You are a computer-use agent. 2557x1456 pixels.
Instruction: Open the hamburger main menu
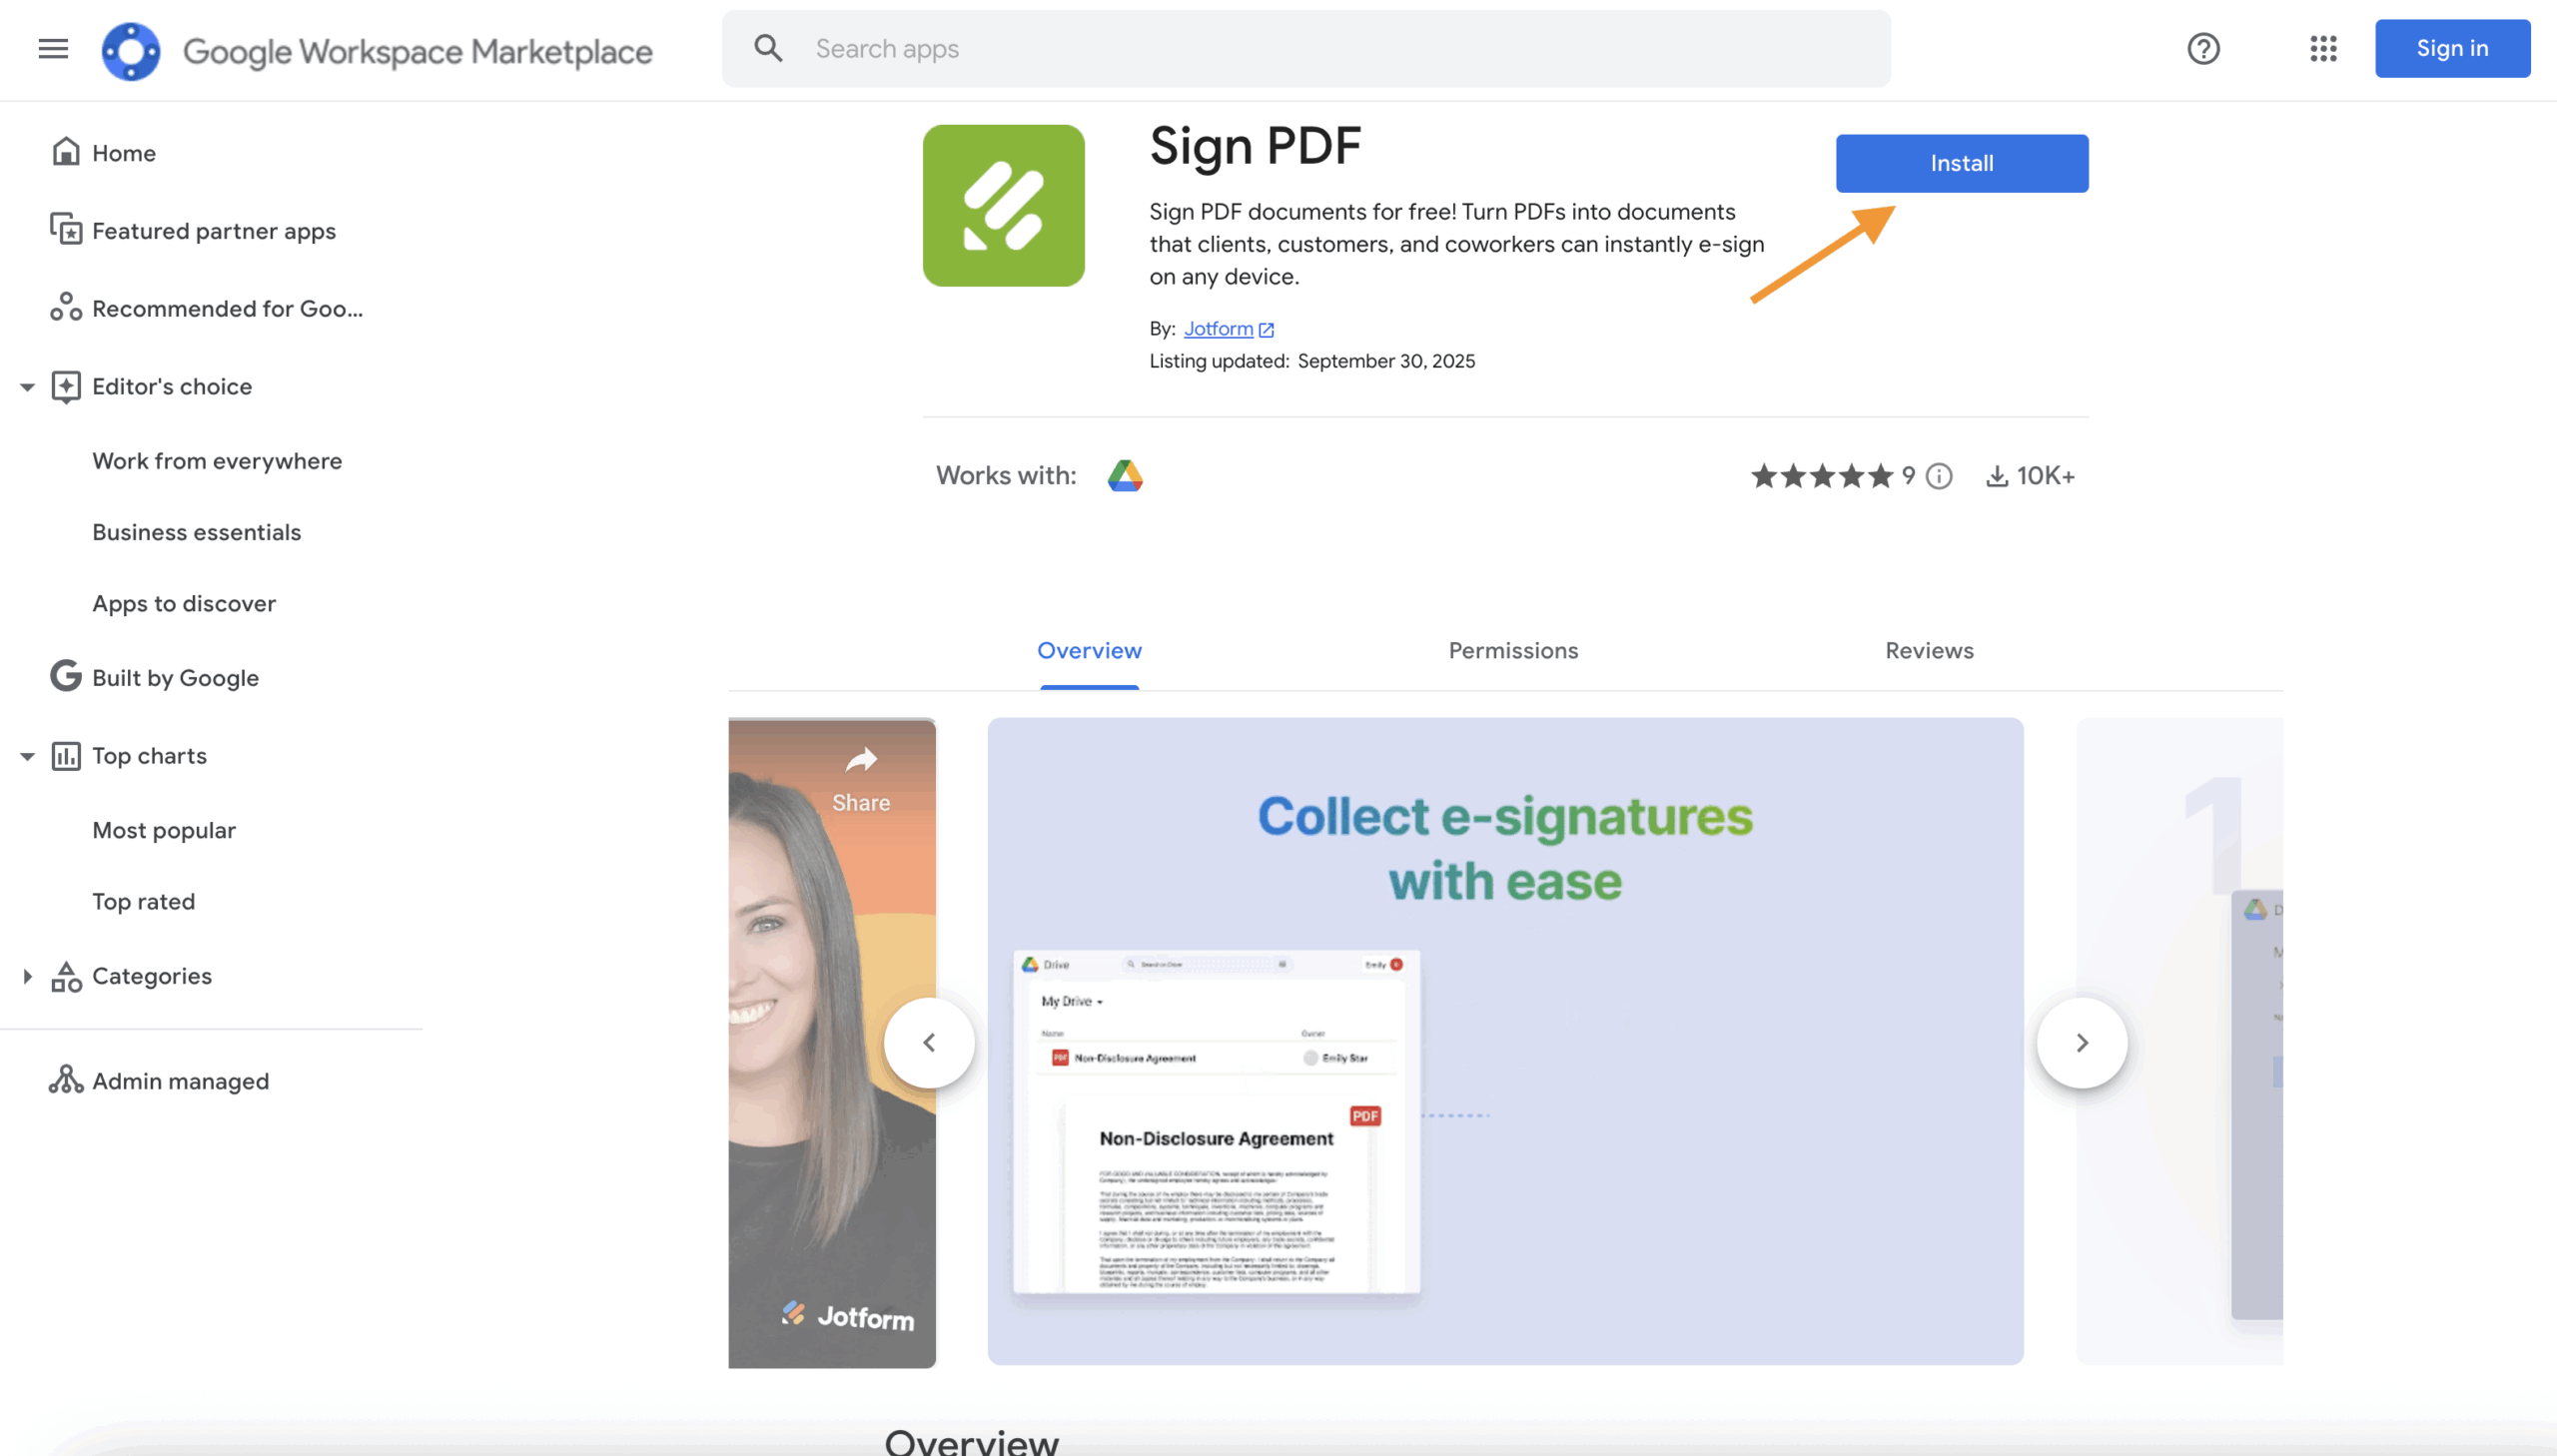pos(53,48)
